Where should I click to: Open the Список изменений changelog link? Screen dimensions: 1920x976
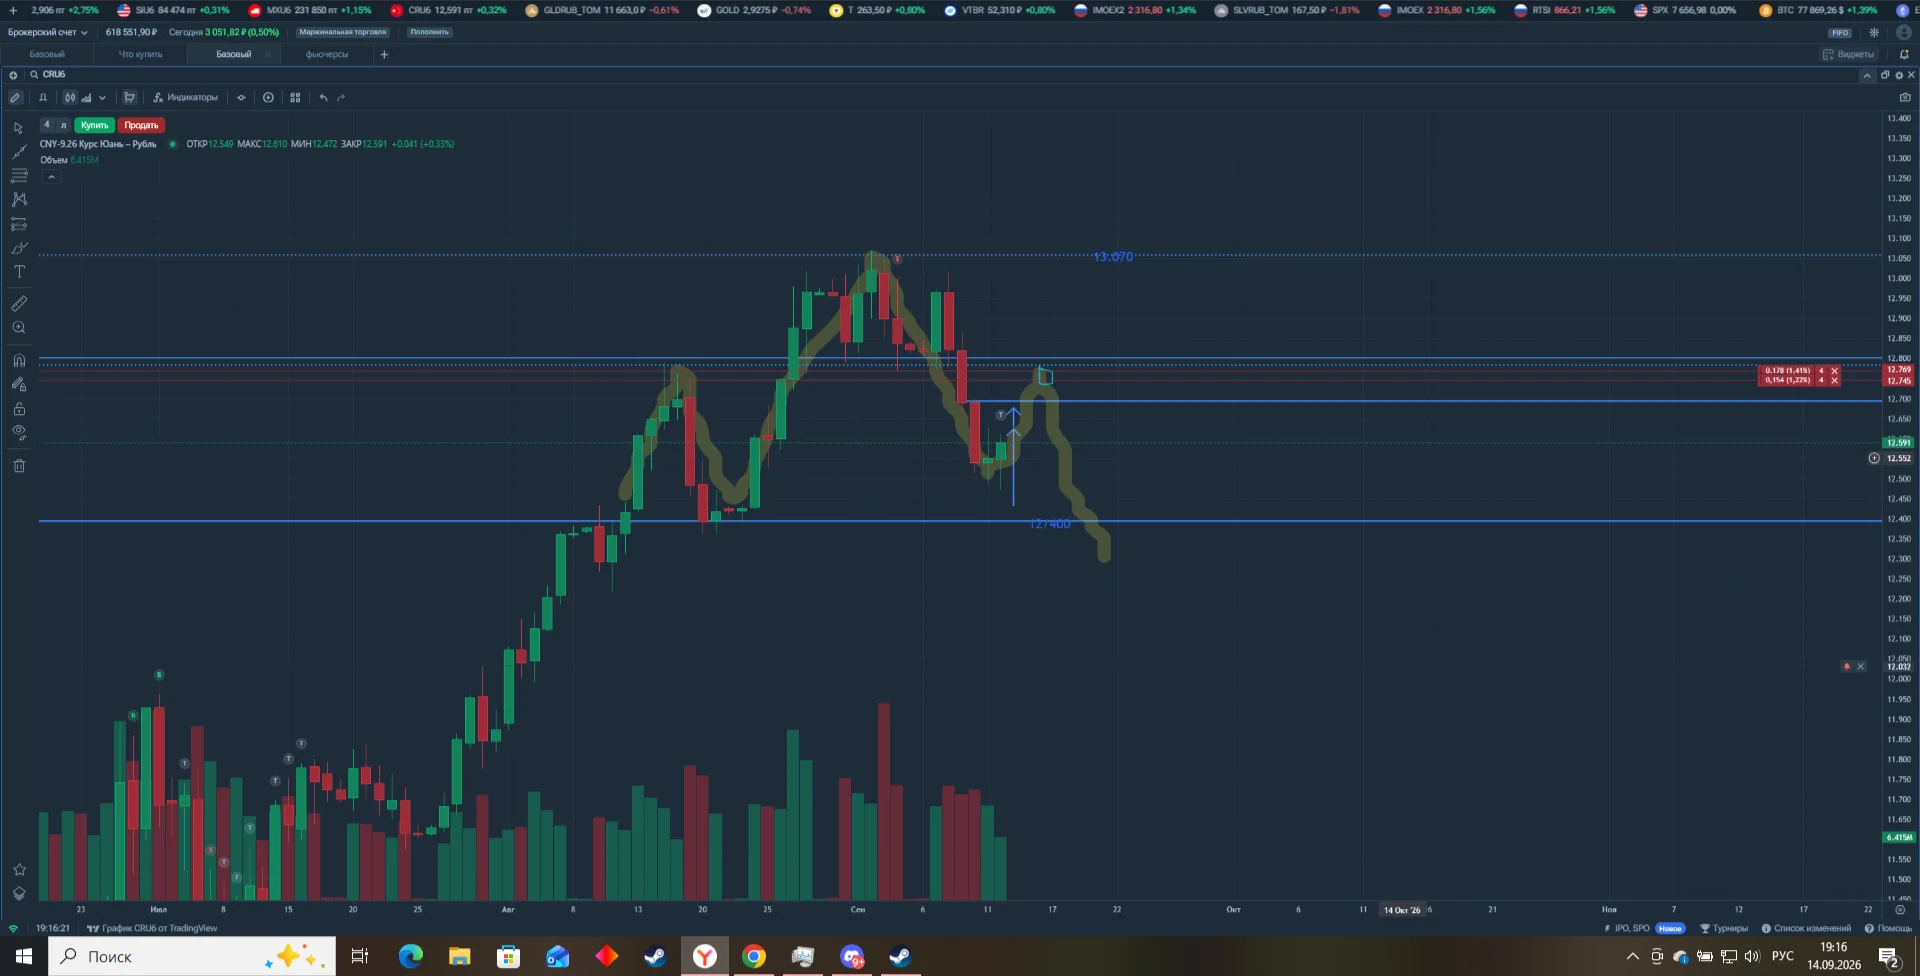[1806, 929]
